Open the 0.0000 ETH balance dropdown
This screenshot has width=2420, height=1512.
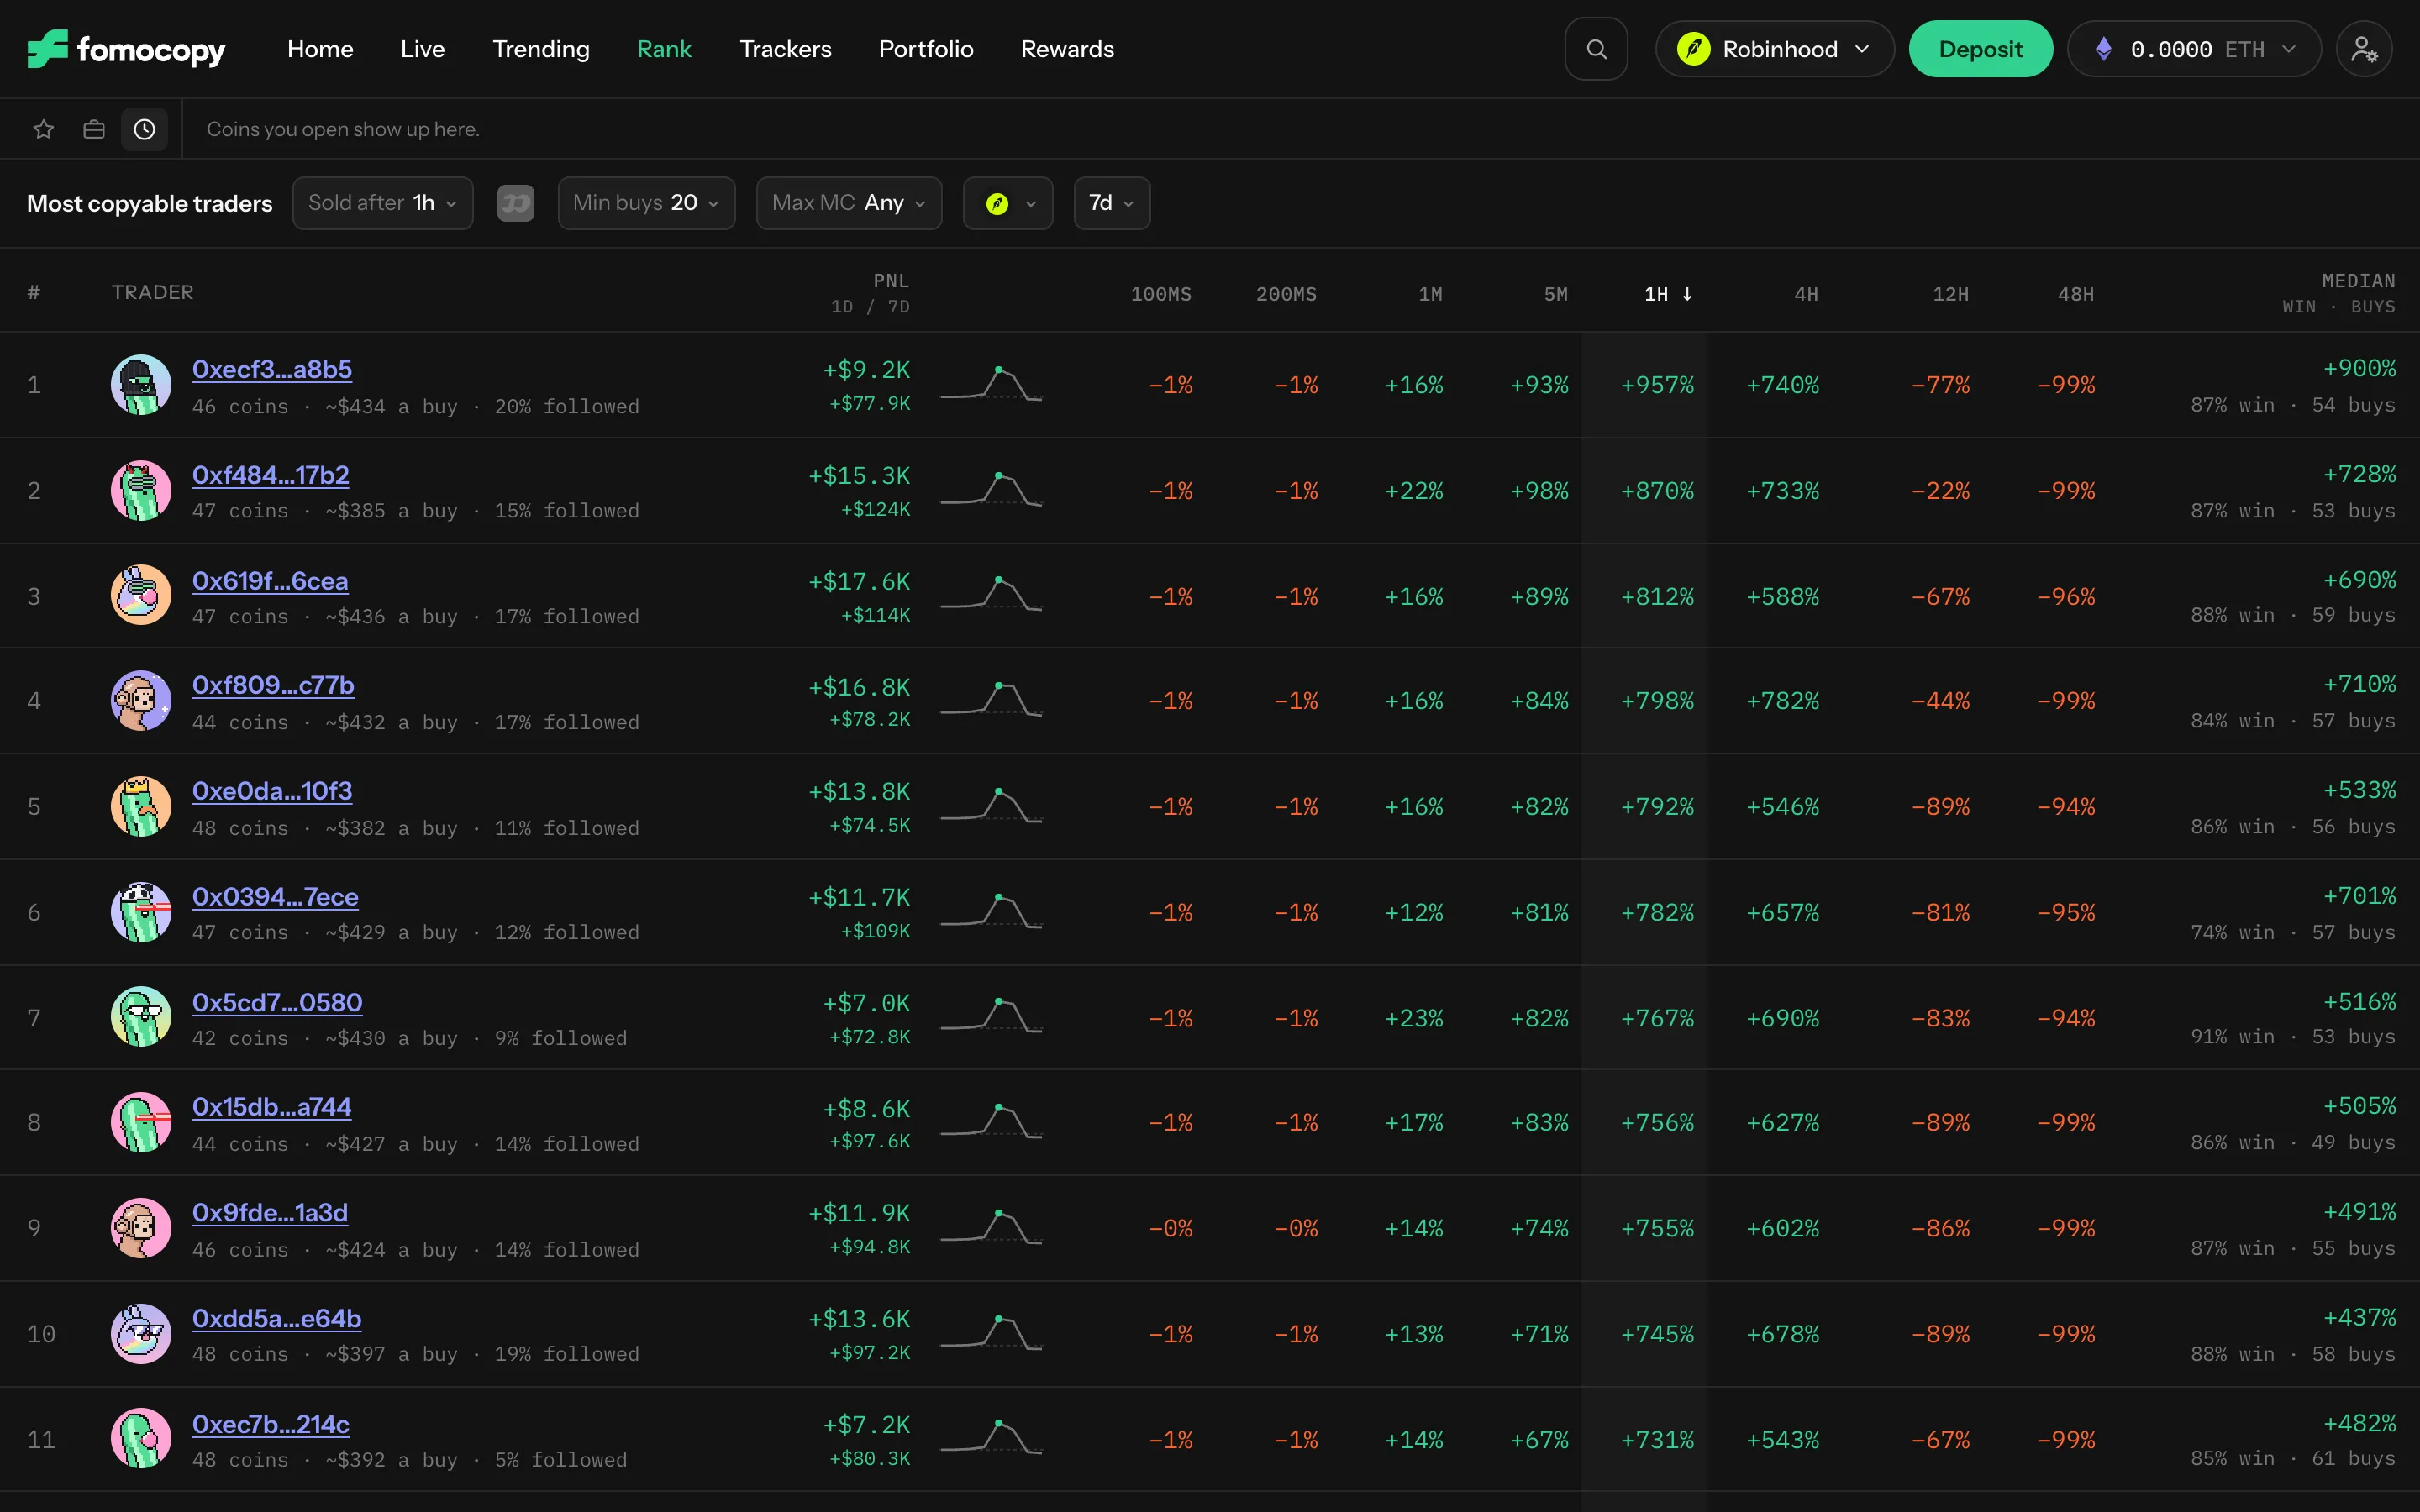point(2194,49)
